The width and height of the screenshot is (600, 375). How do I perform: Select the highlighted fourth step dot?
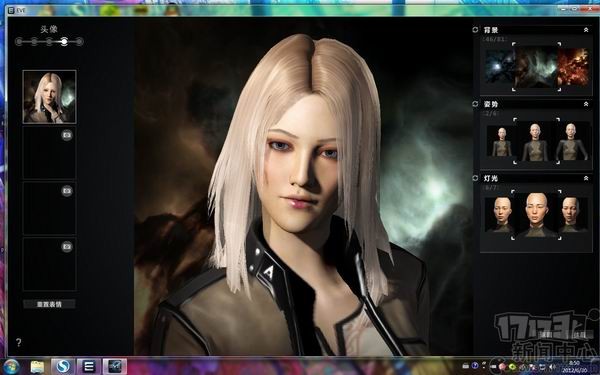tap(64, 41)
